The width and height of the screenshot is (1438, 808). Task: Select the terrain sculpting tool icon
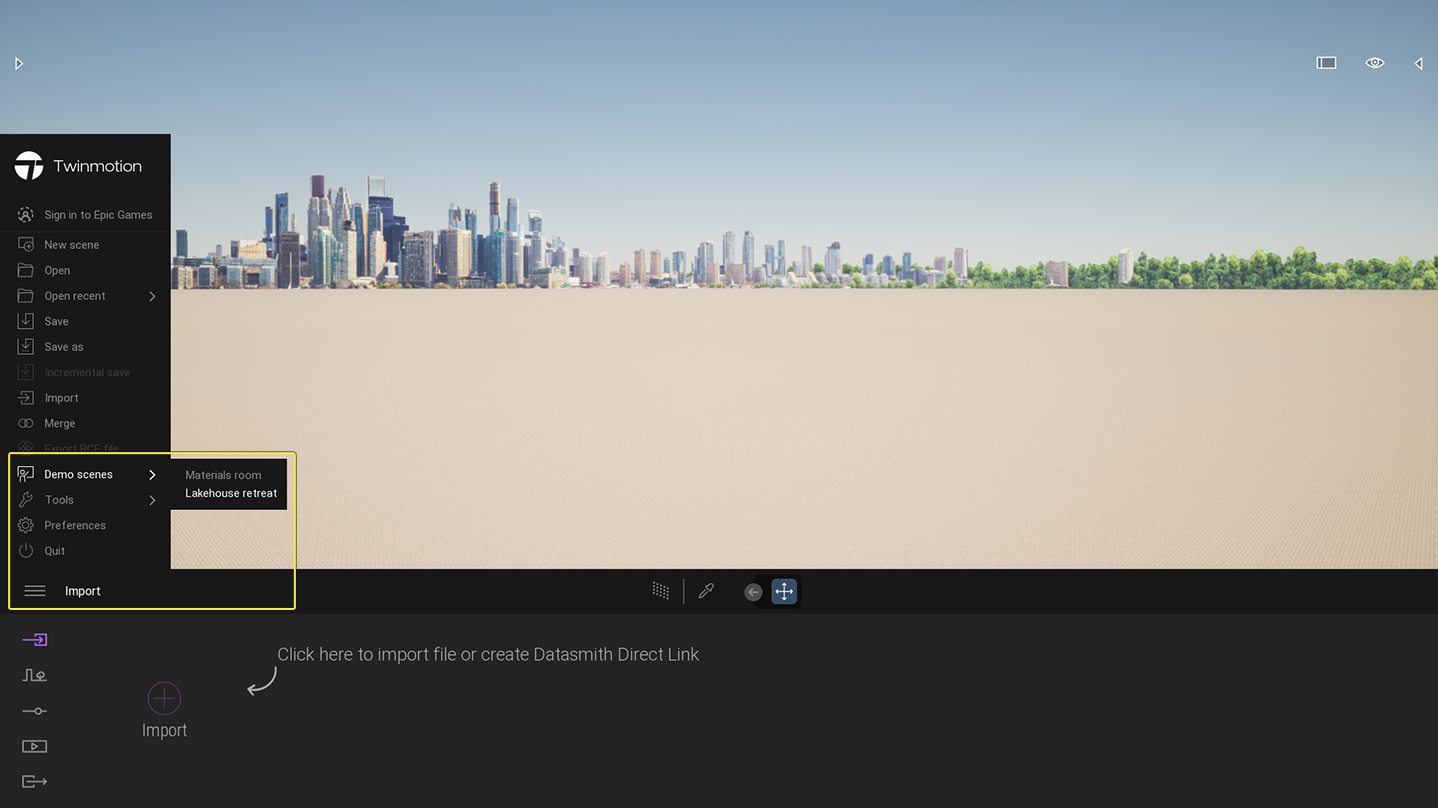coord(34,675)
